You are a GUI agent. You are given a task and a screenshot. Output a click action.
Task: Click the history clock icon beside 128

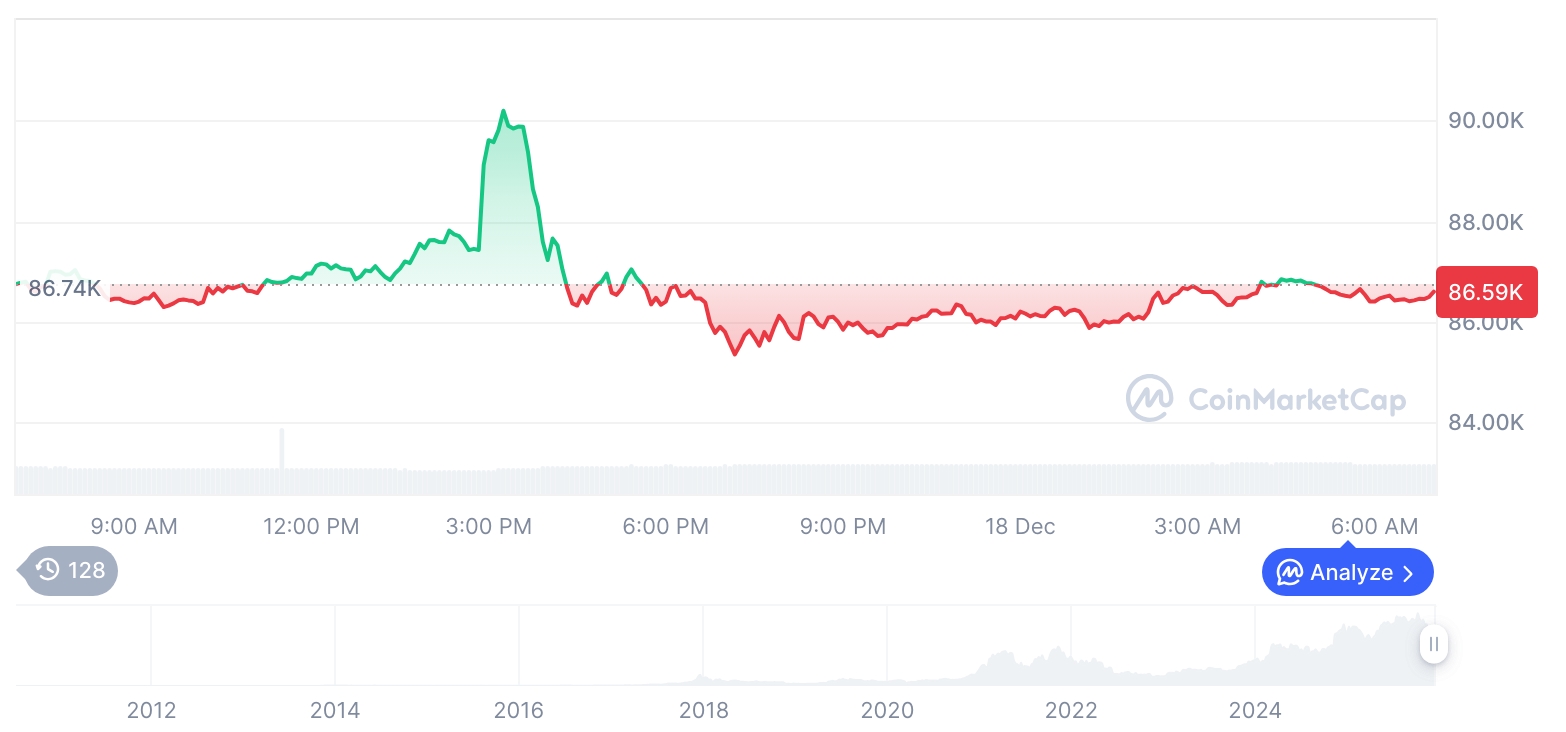48,571
